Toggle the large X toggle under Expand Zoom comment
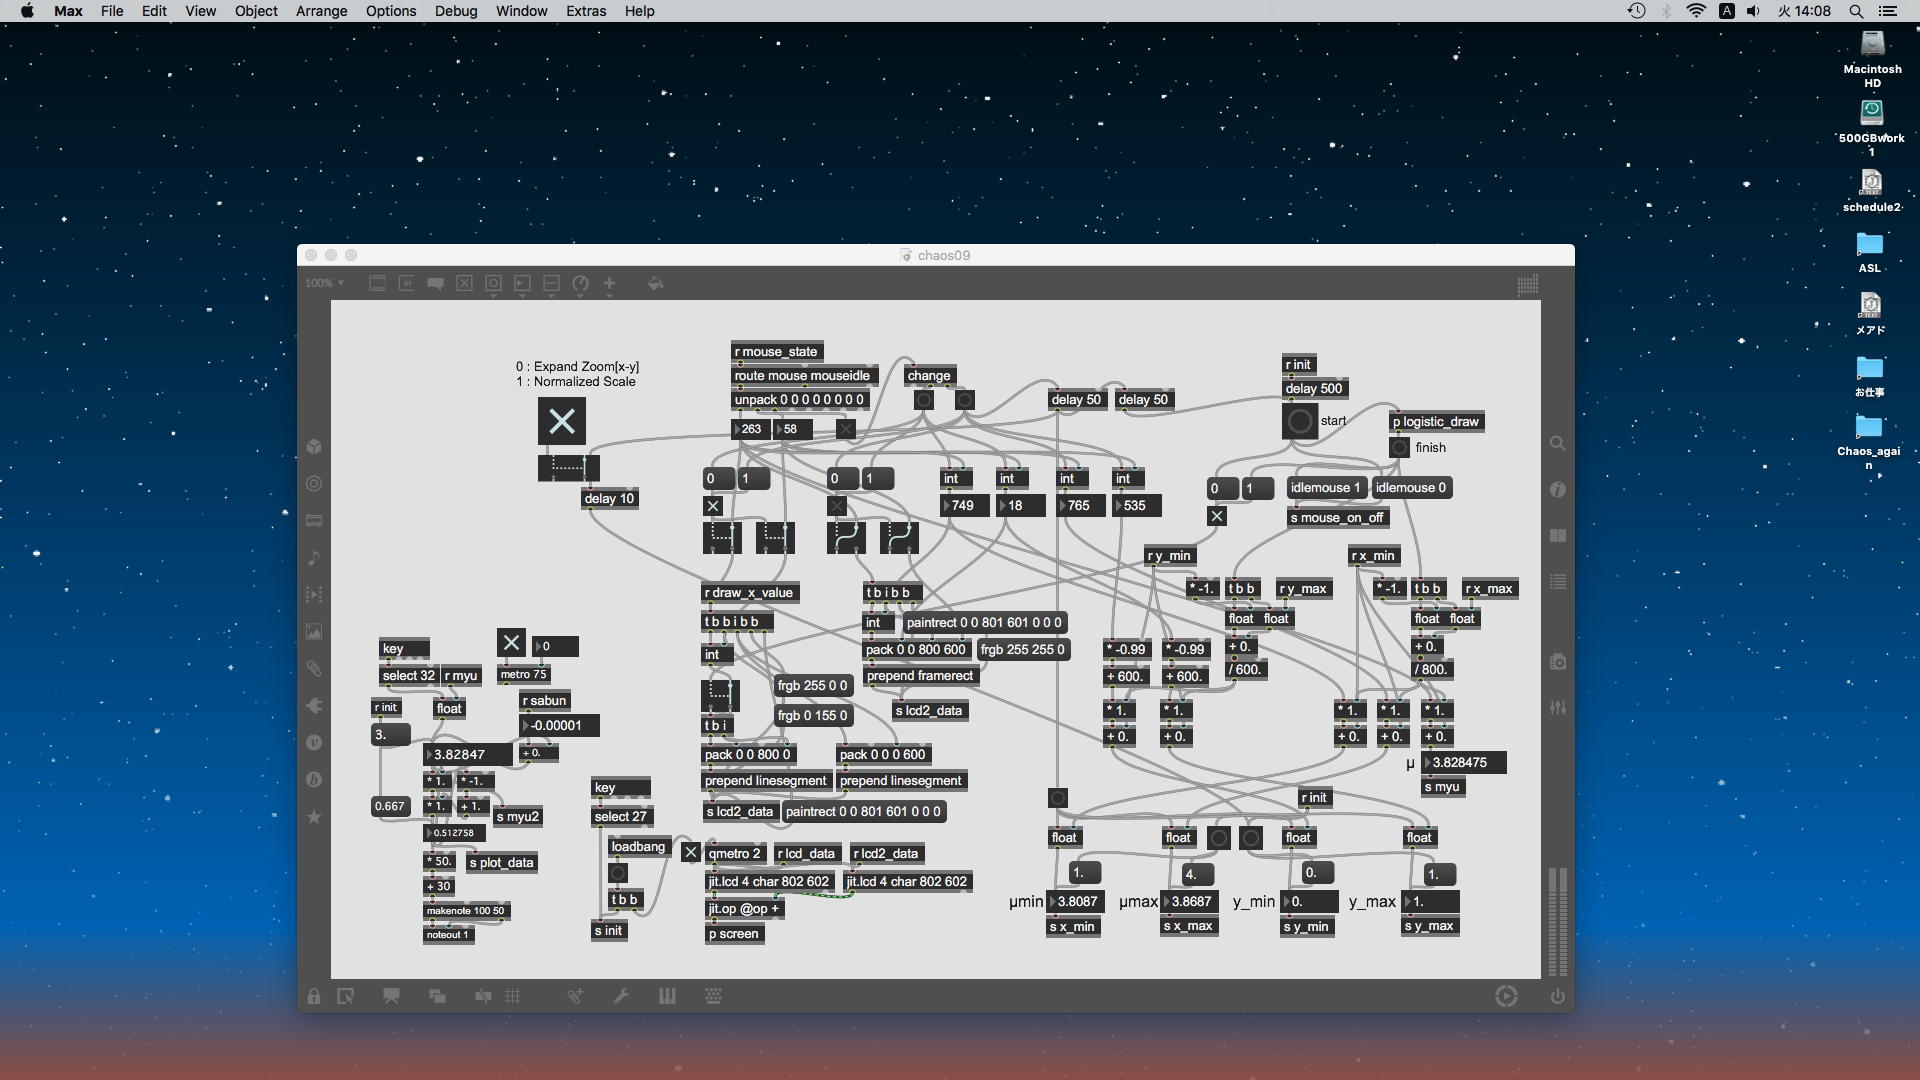The image size is (1920, 1080). [x=562, y=421]
